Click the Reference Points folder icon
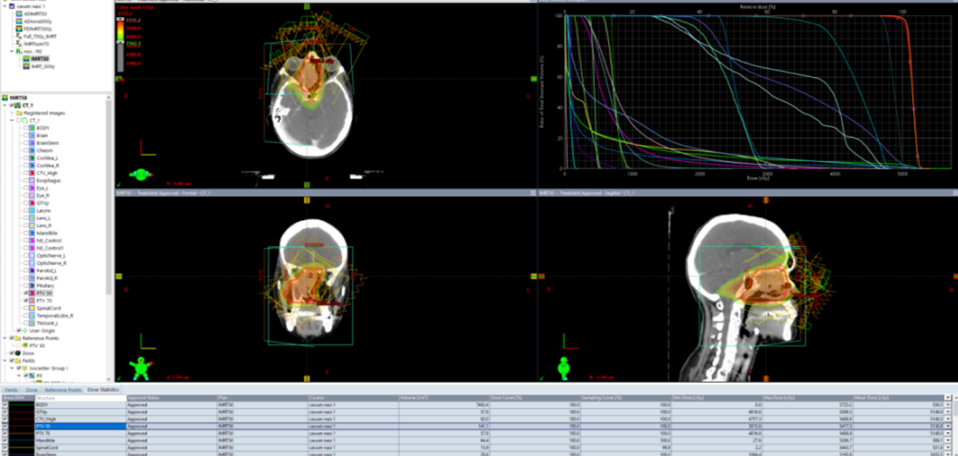The image size is (958, 456). coord(17,338)
